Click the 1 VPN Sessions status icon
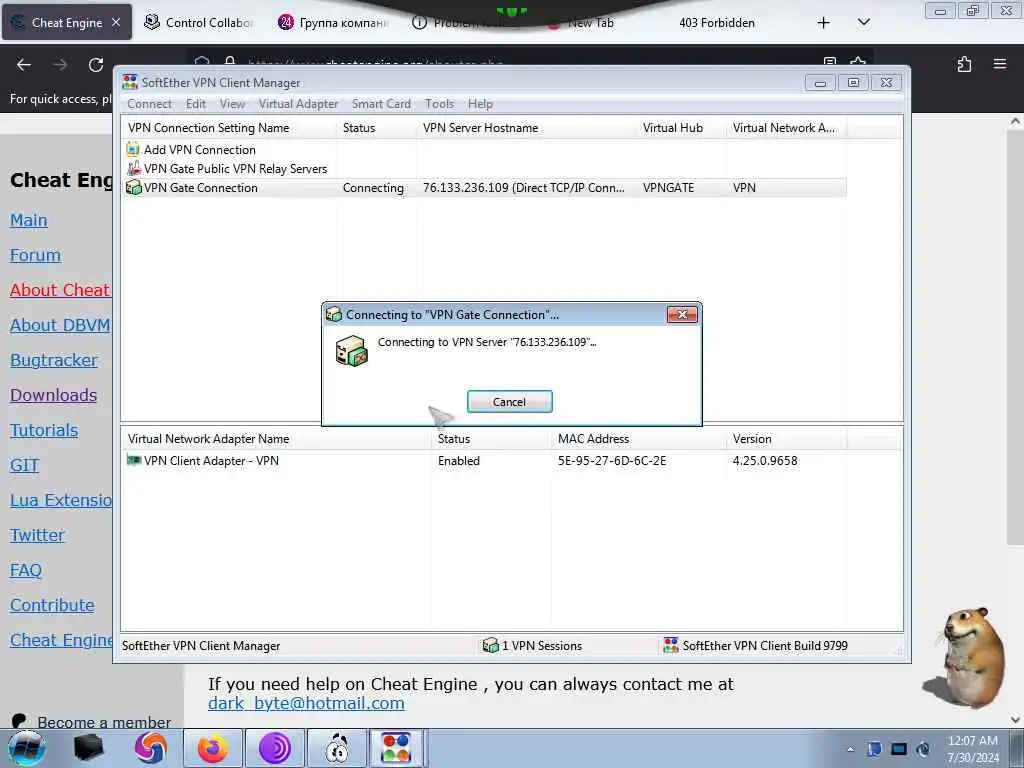The width and height of the screenshot is (1024, 768). [490, 645]
